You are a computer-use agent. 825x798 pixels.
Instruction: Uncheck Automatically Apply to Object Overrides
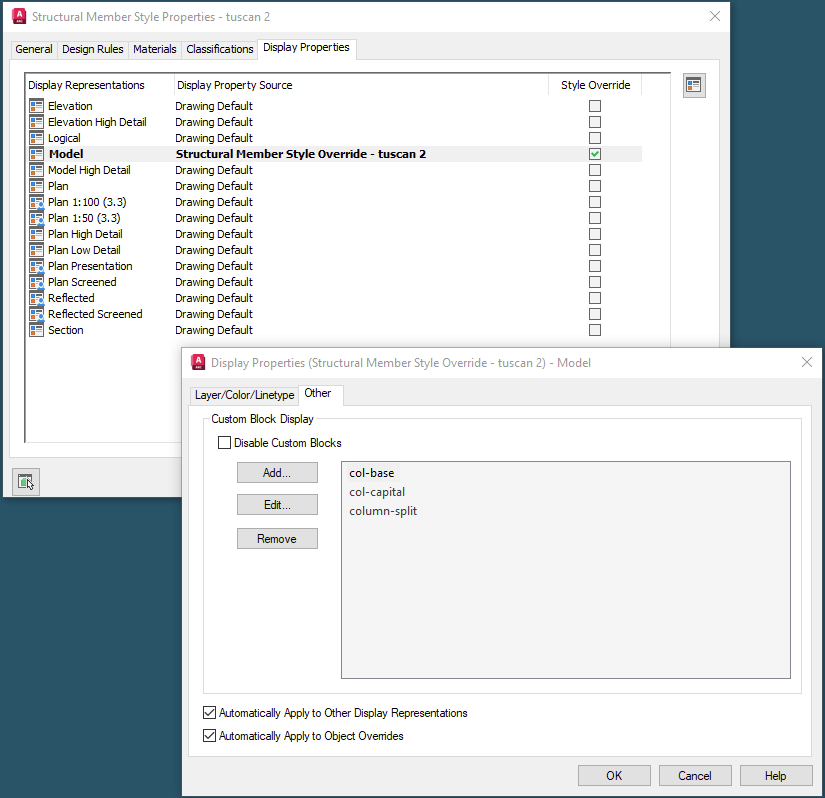click(209, 735)
